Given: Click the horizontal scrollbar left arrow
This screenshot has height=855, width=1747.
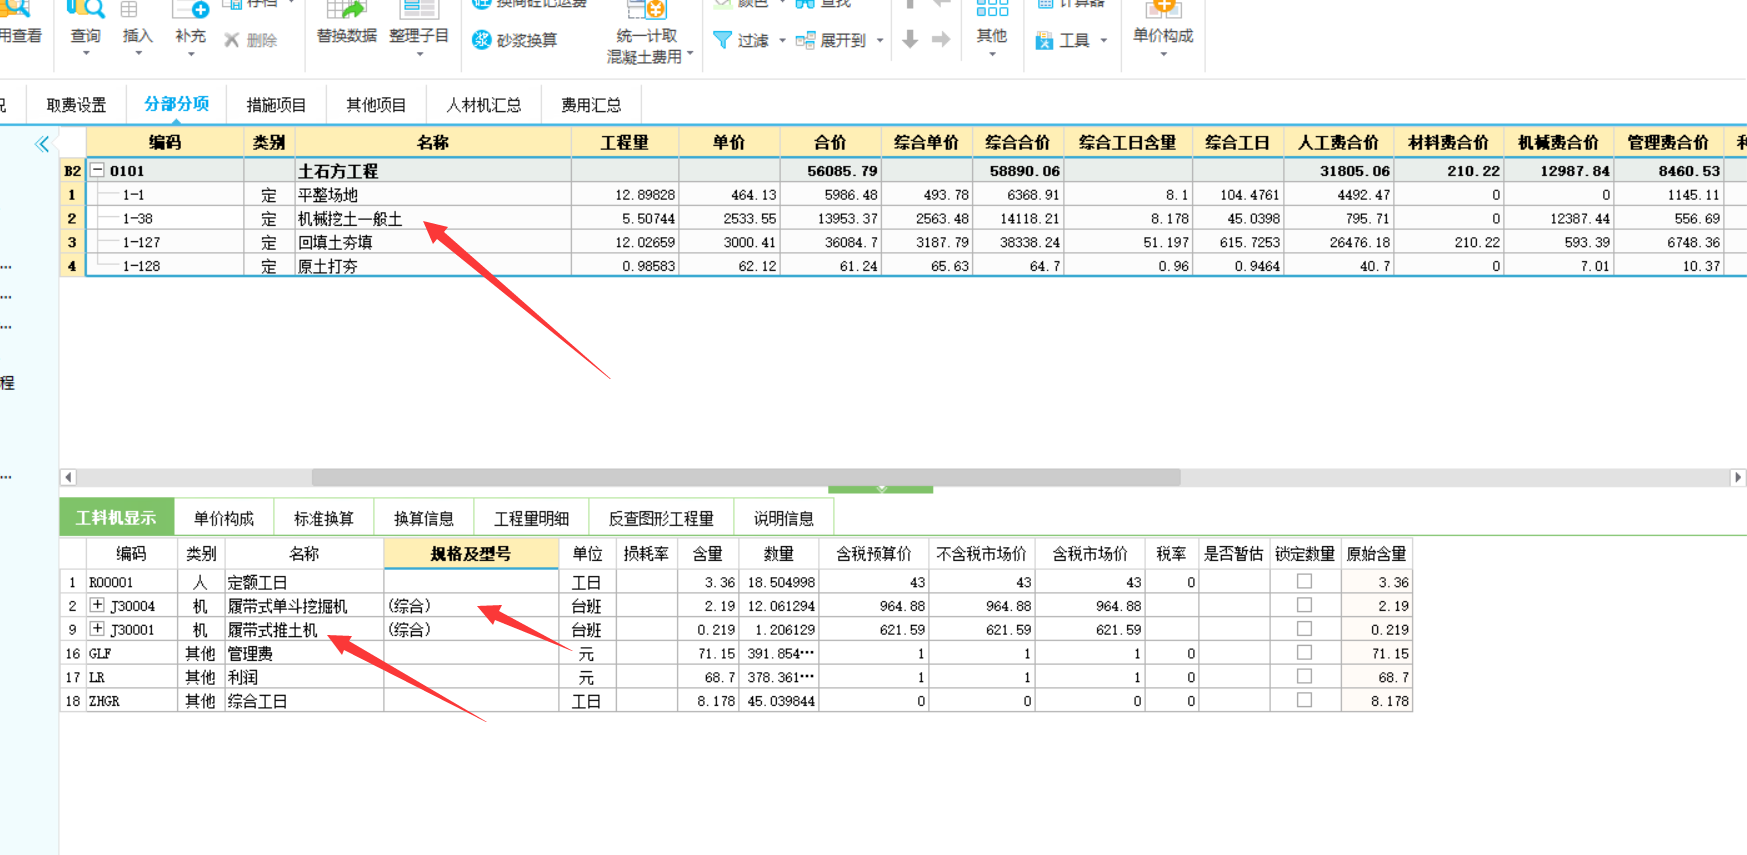Looking at the screenshot, I should 68,477.
